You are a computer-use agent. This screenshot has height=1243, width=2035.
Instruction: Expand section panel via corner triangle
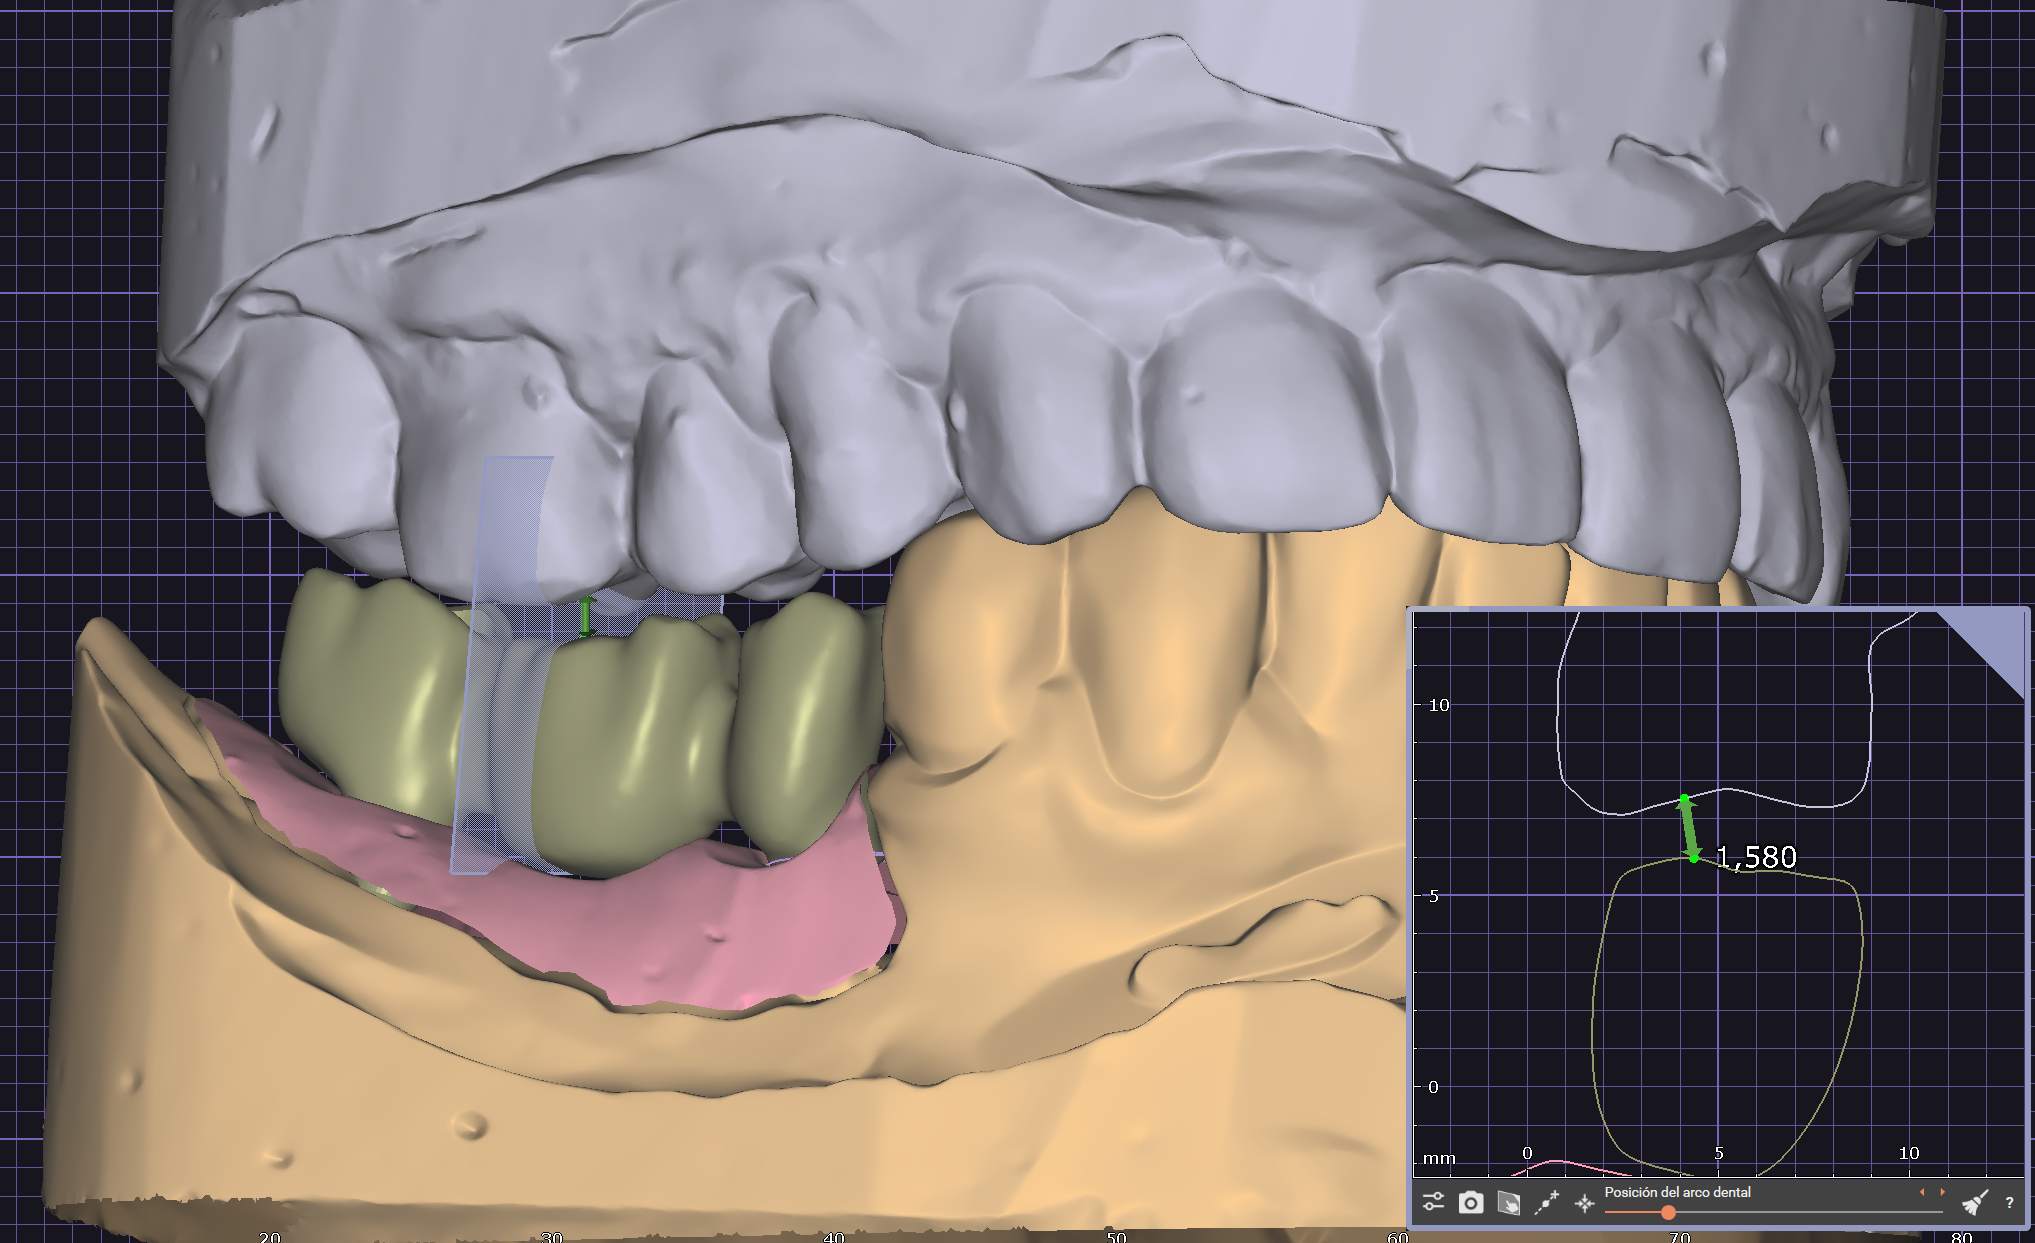[1995, 642]
